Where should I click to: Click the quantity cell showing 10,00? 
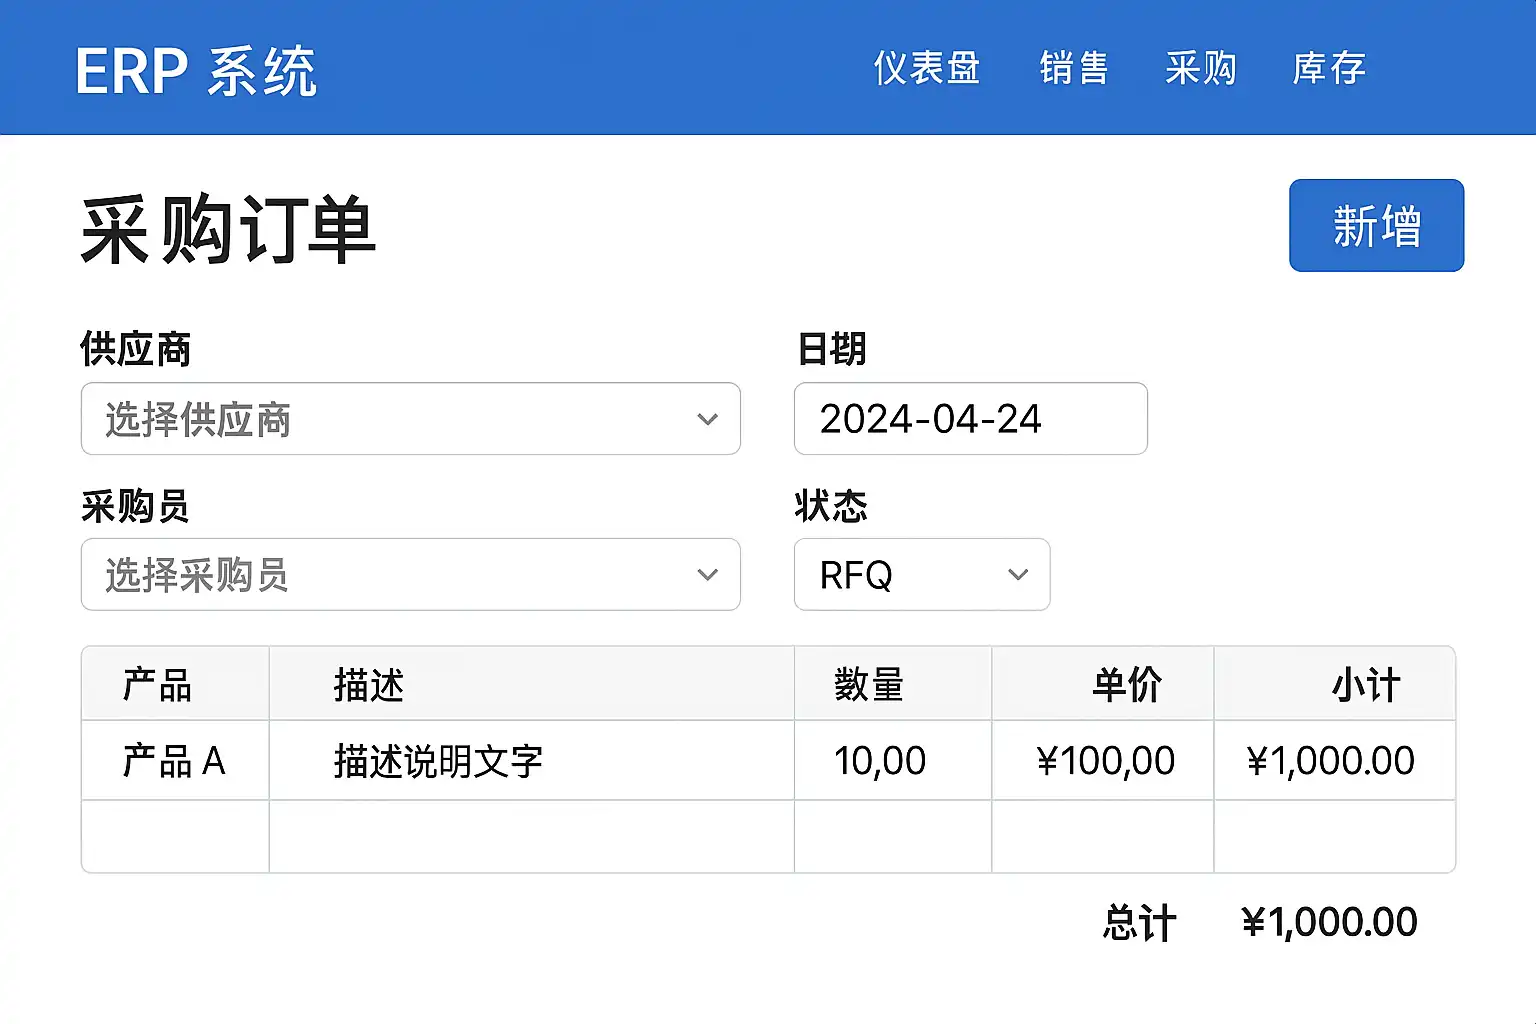(880, 761)
